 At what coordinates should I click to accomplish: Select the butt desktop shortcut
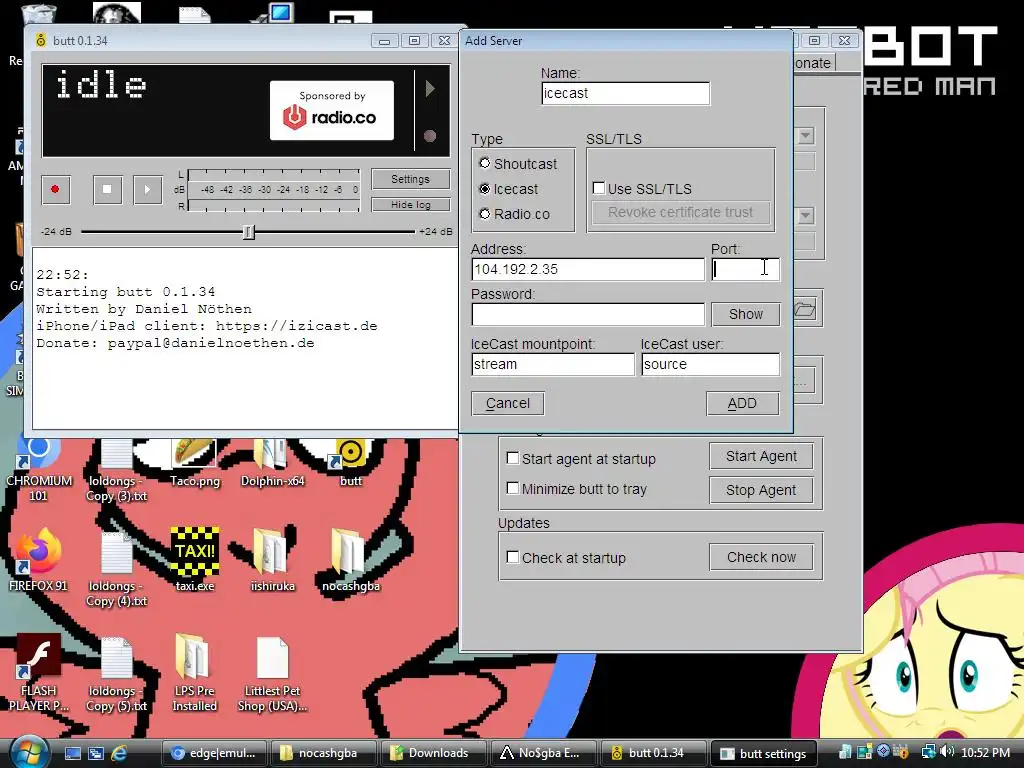click(x=351, y=464)
